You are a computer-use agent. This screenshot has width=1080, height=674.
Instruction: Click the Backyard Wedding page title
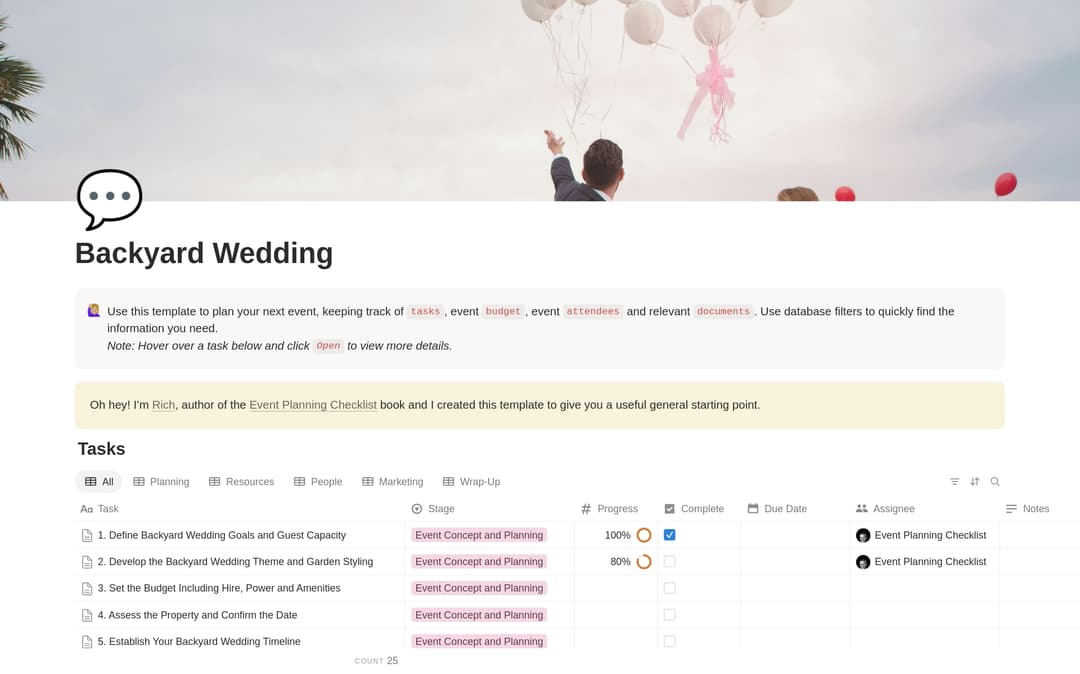coord(204,253)
